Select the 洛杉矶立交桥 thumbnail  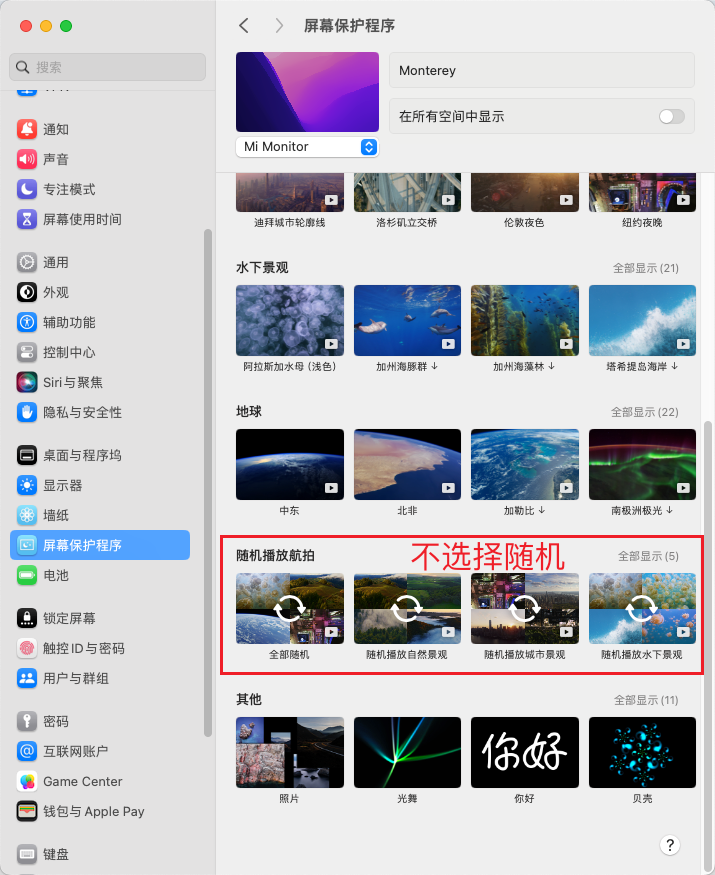click(x=407, y=193)
